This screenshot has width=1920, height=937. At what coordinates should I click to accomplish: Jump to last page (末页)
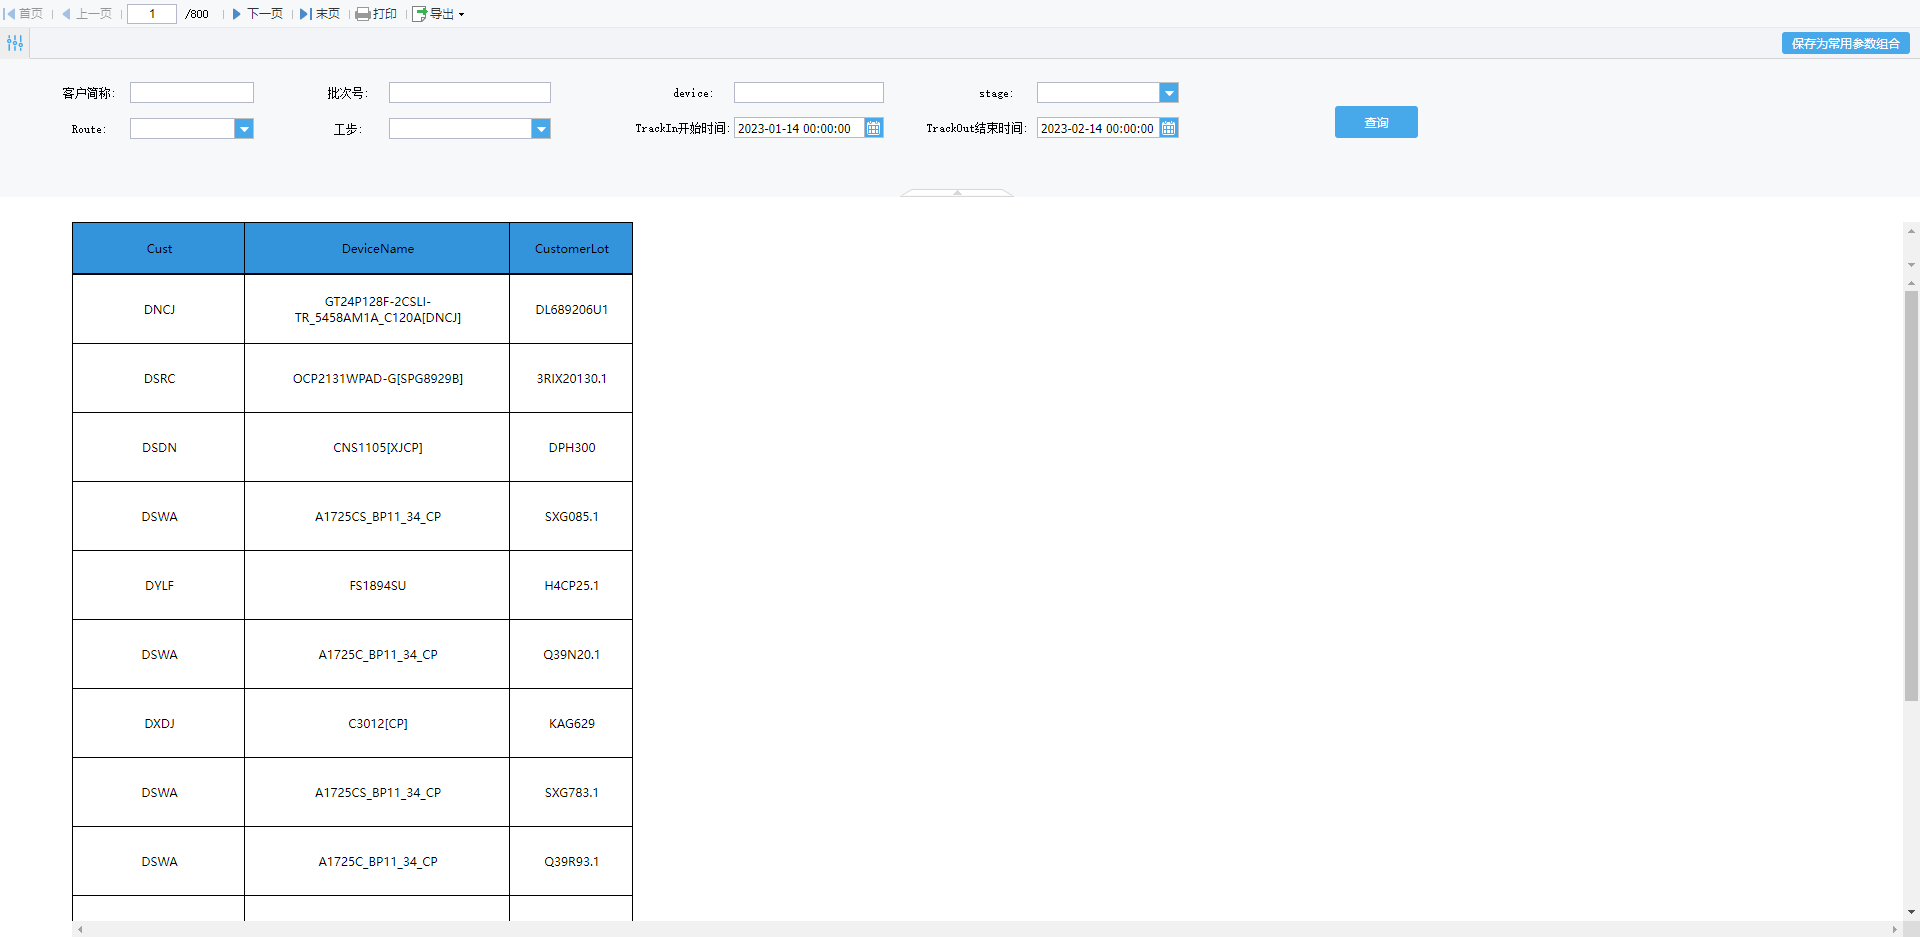[x=320, y=14]
